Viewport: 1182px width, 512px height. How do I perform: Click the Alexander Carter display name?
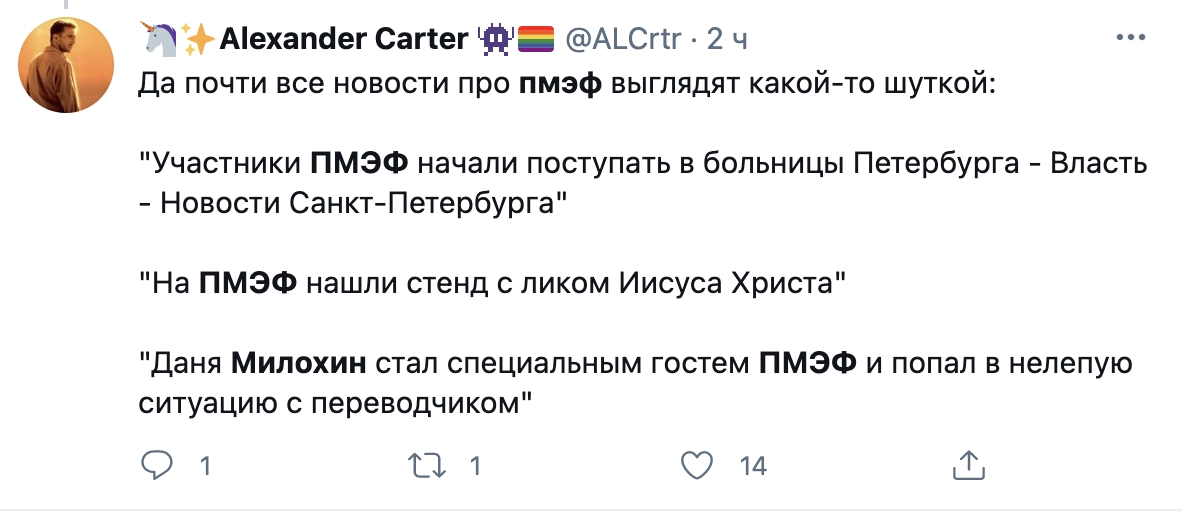343,39
